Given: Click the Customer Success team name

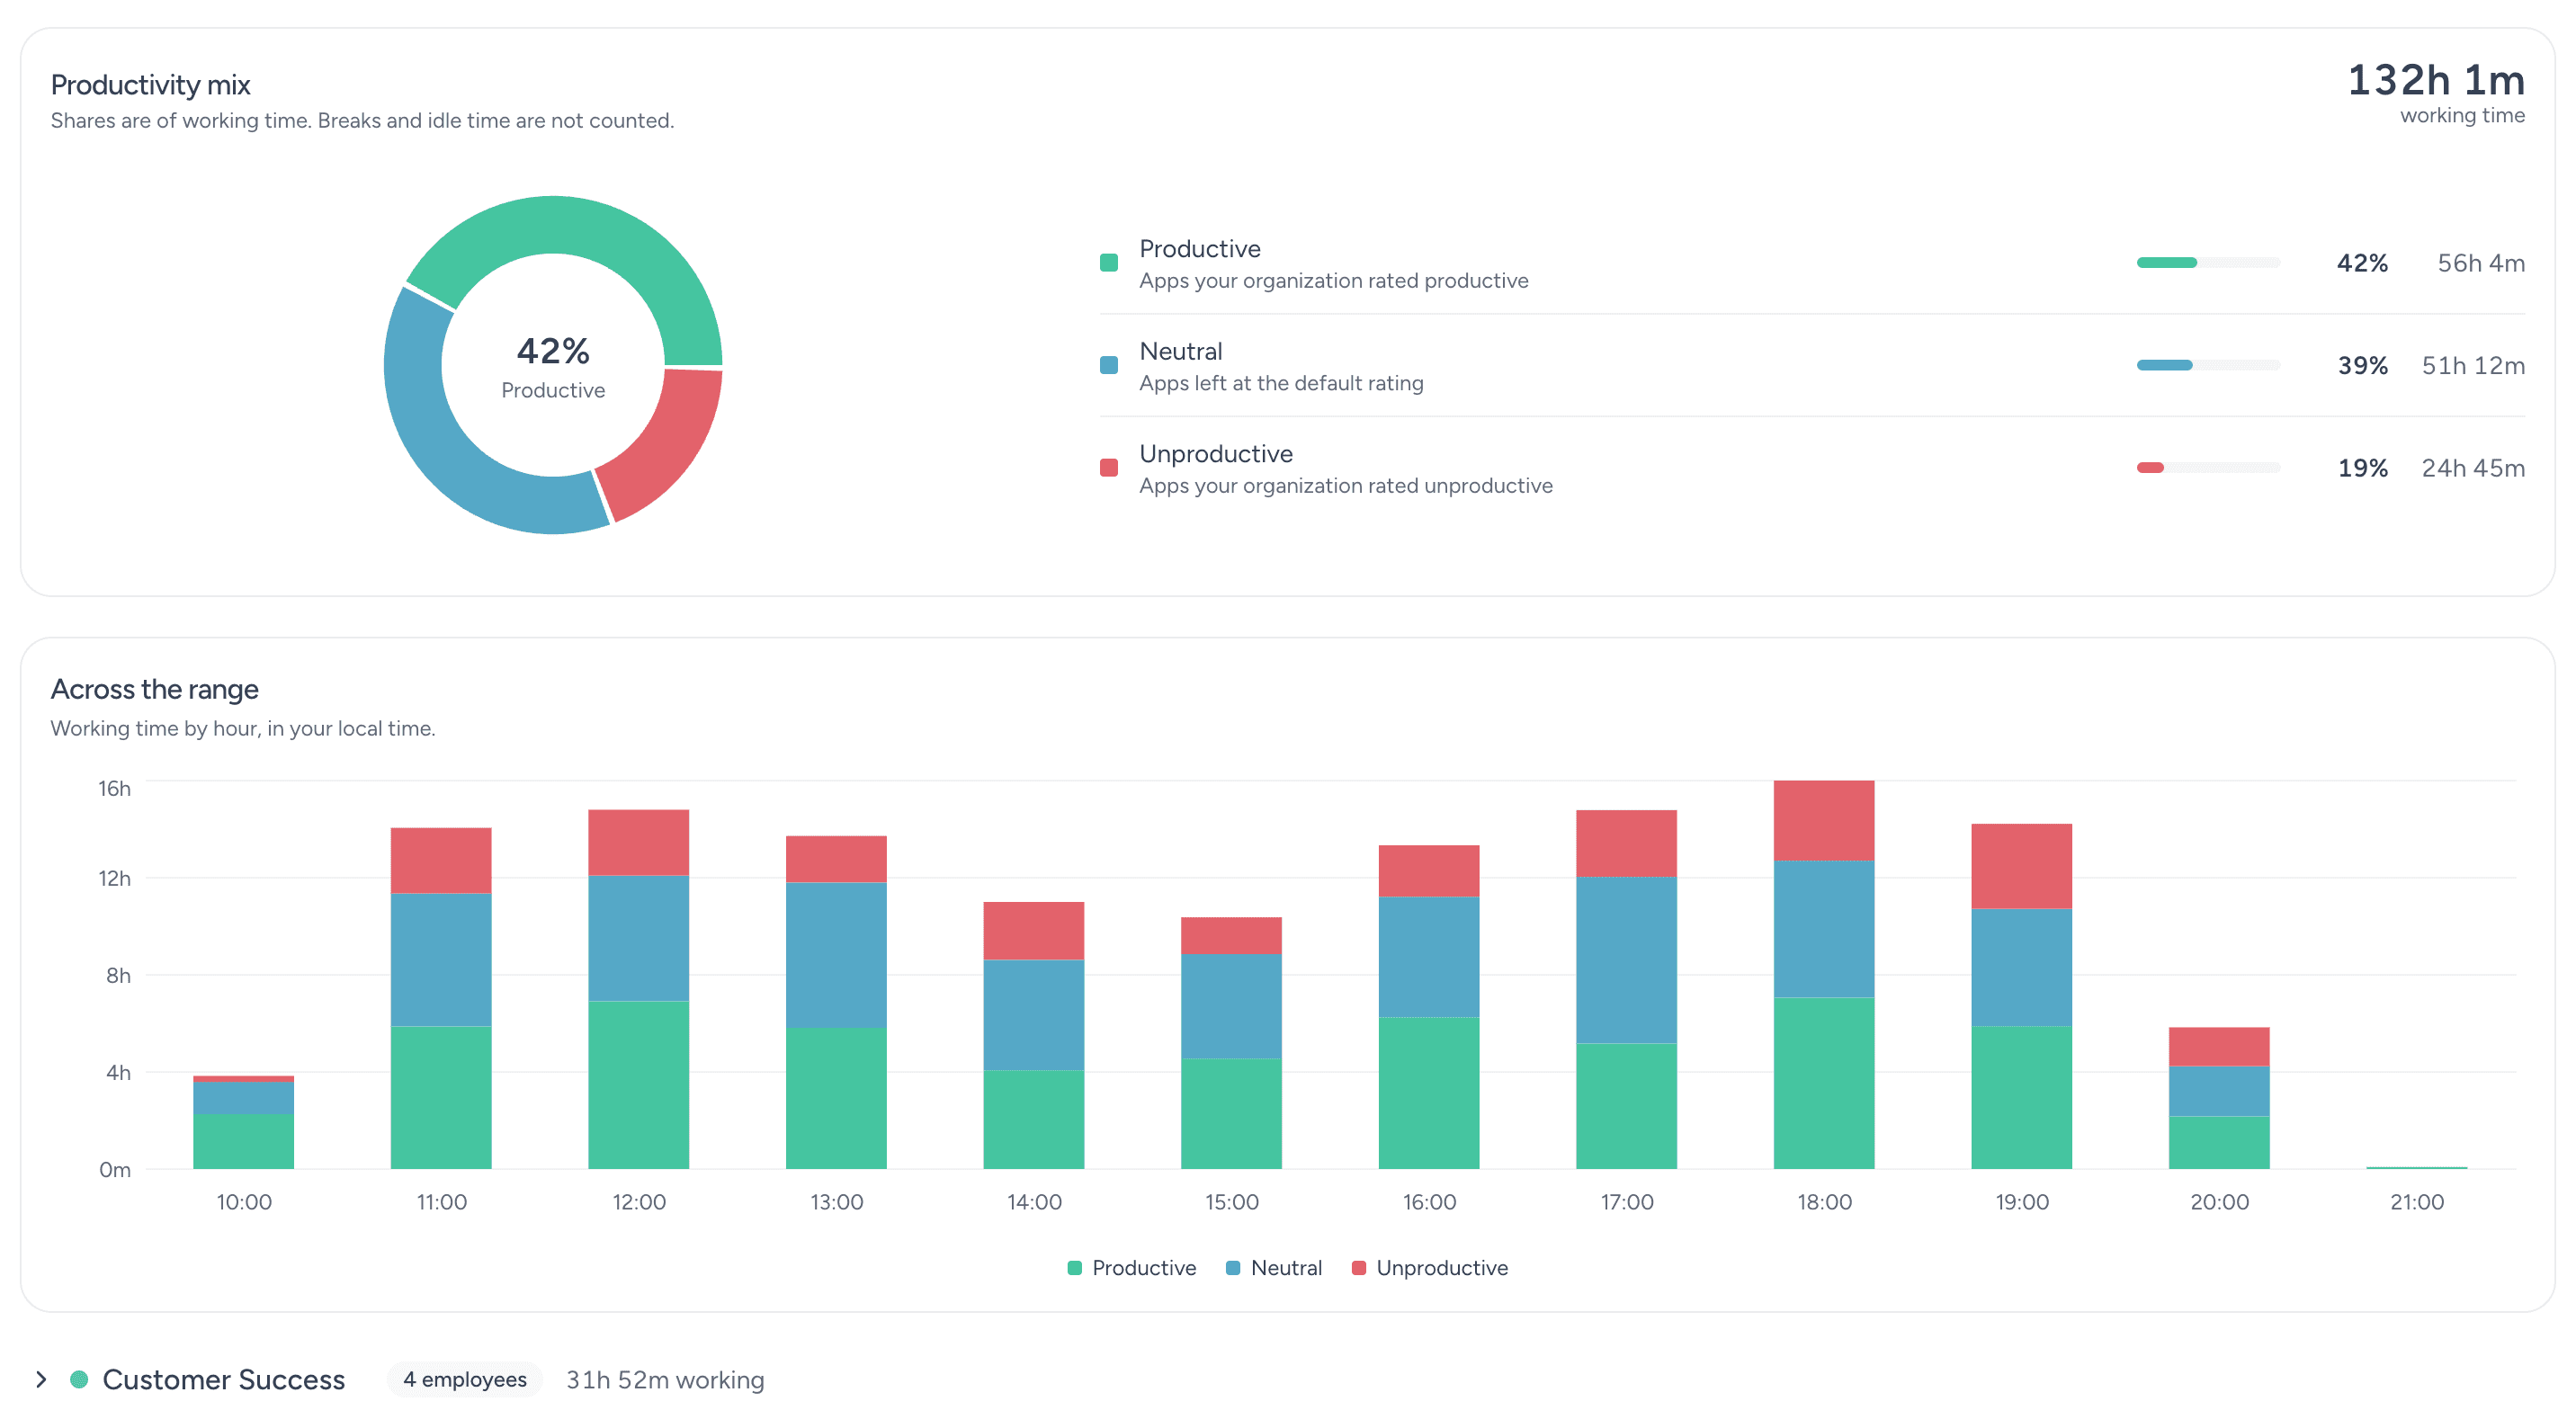Looking at the screenshot, I should [x=223, y=1379].
